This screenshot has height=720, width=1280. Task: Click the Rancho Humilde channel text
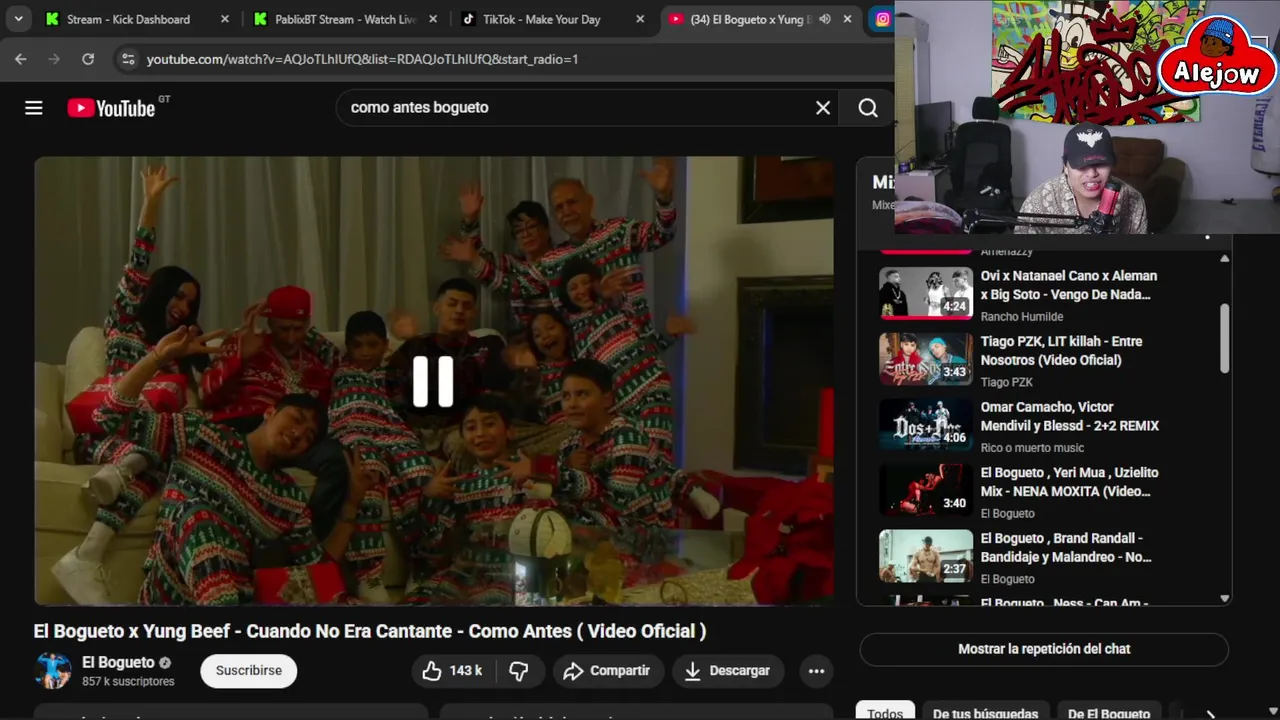point(1021,317)
